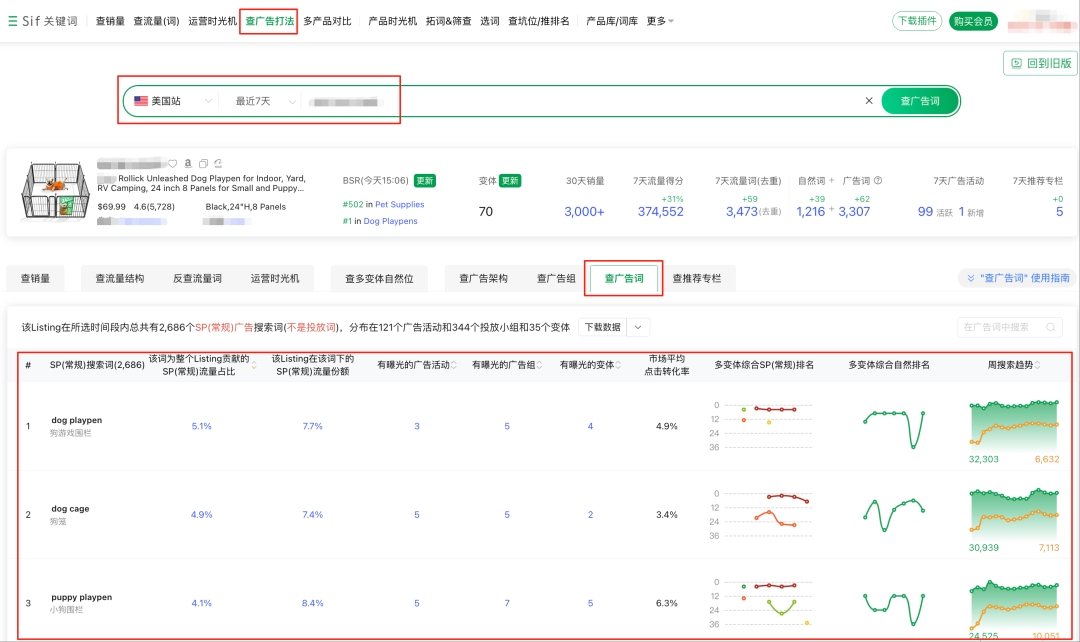The height and width of the screenshot is (642, 1080).
Task: Expand the 更多 menu in top navigation
Action: point(660,21)
